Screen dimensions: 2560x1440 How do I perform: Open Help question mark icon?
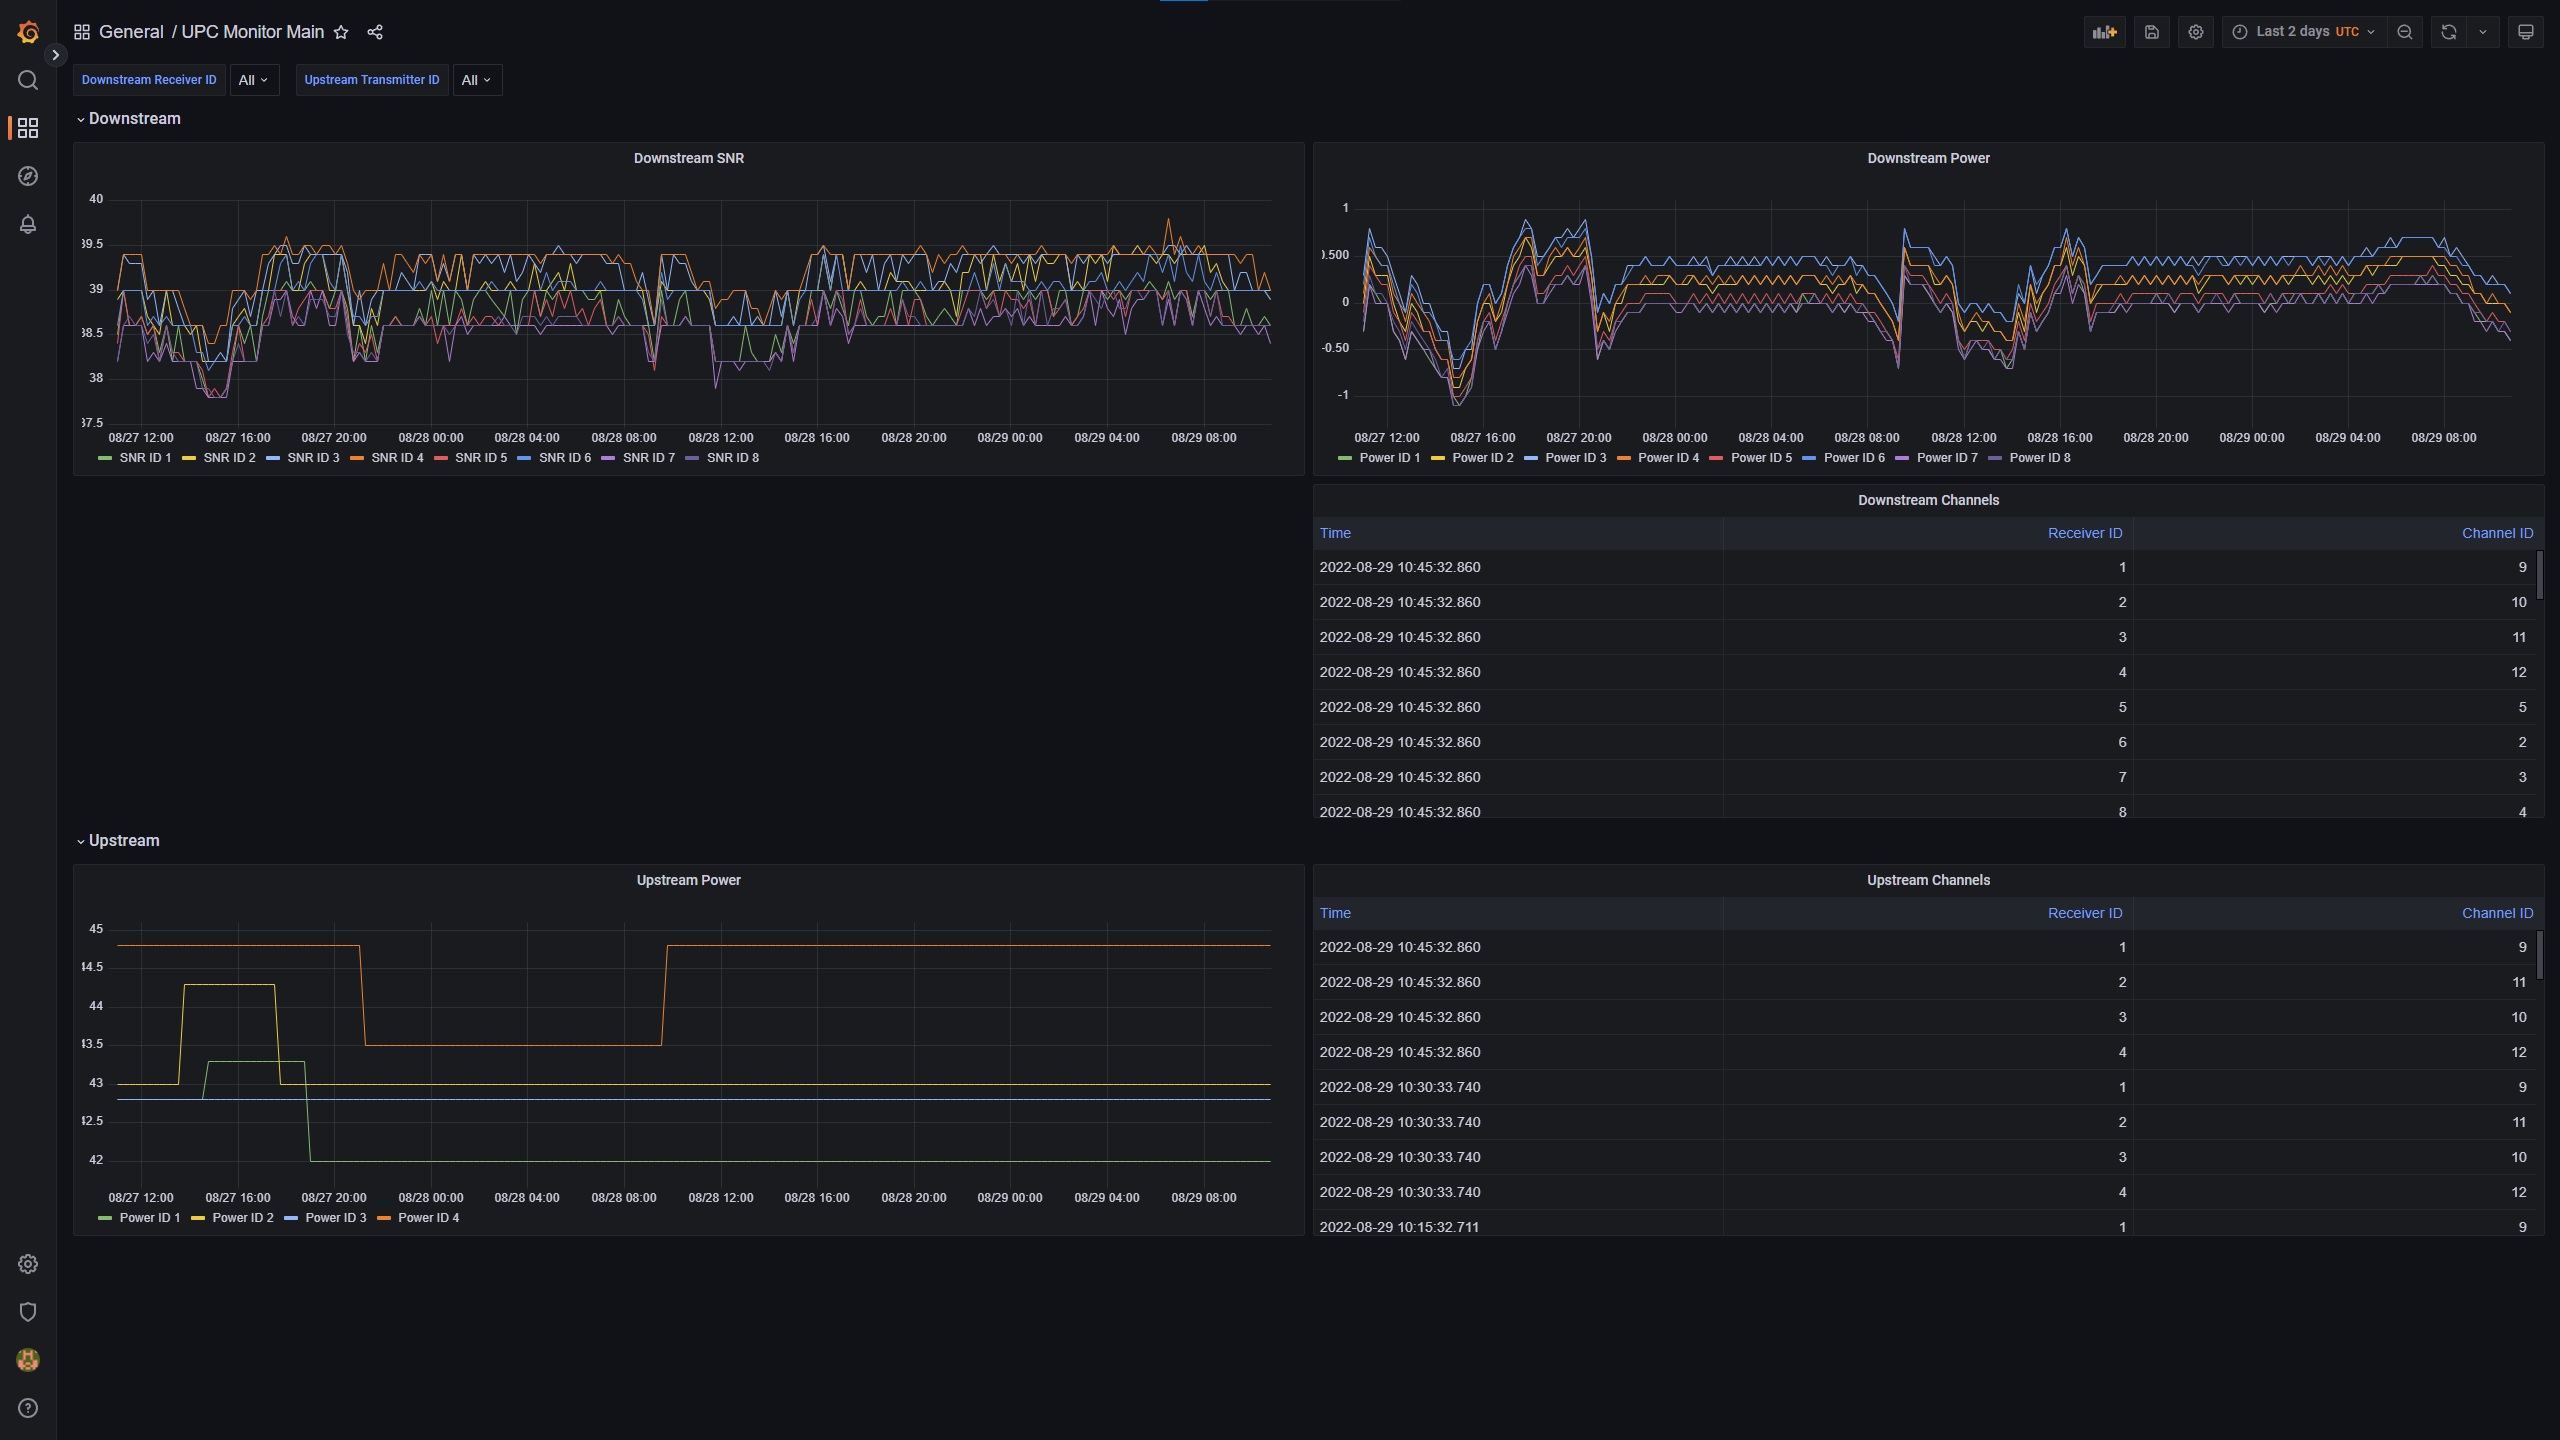(x=28, y=1408)
